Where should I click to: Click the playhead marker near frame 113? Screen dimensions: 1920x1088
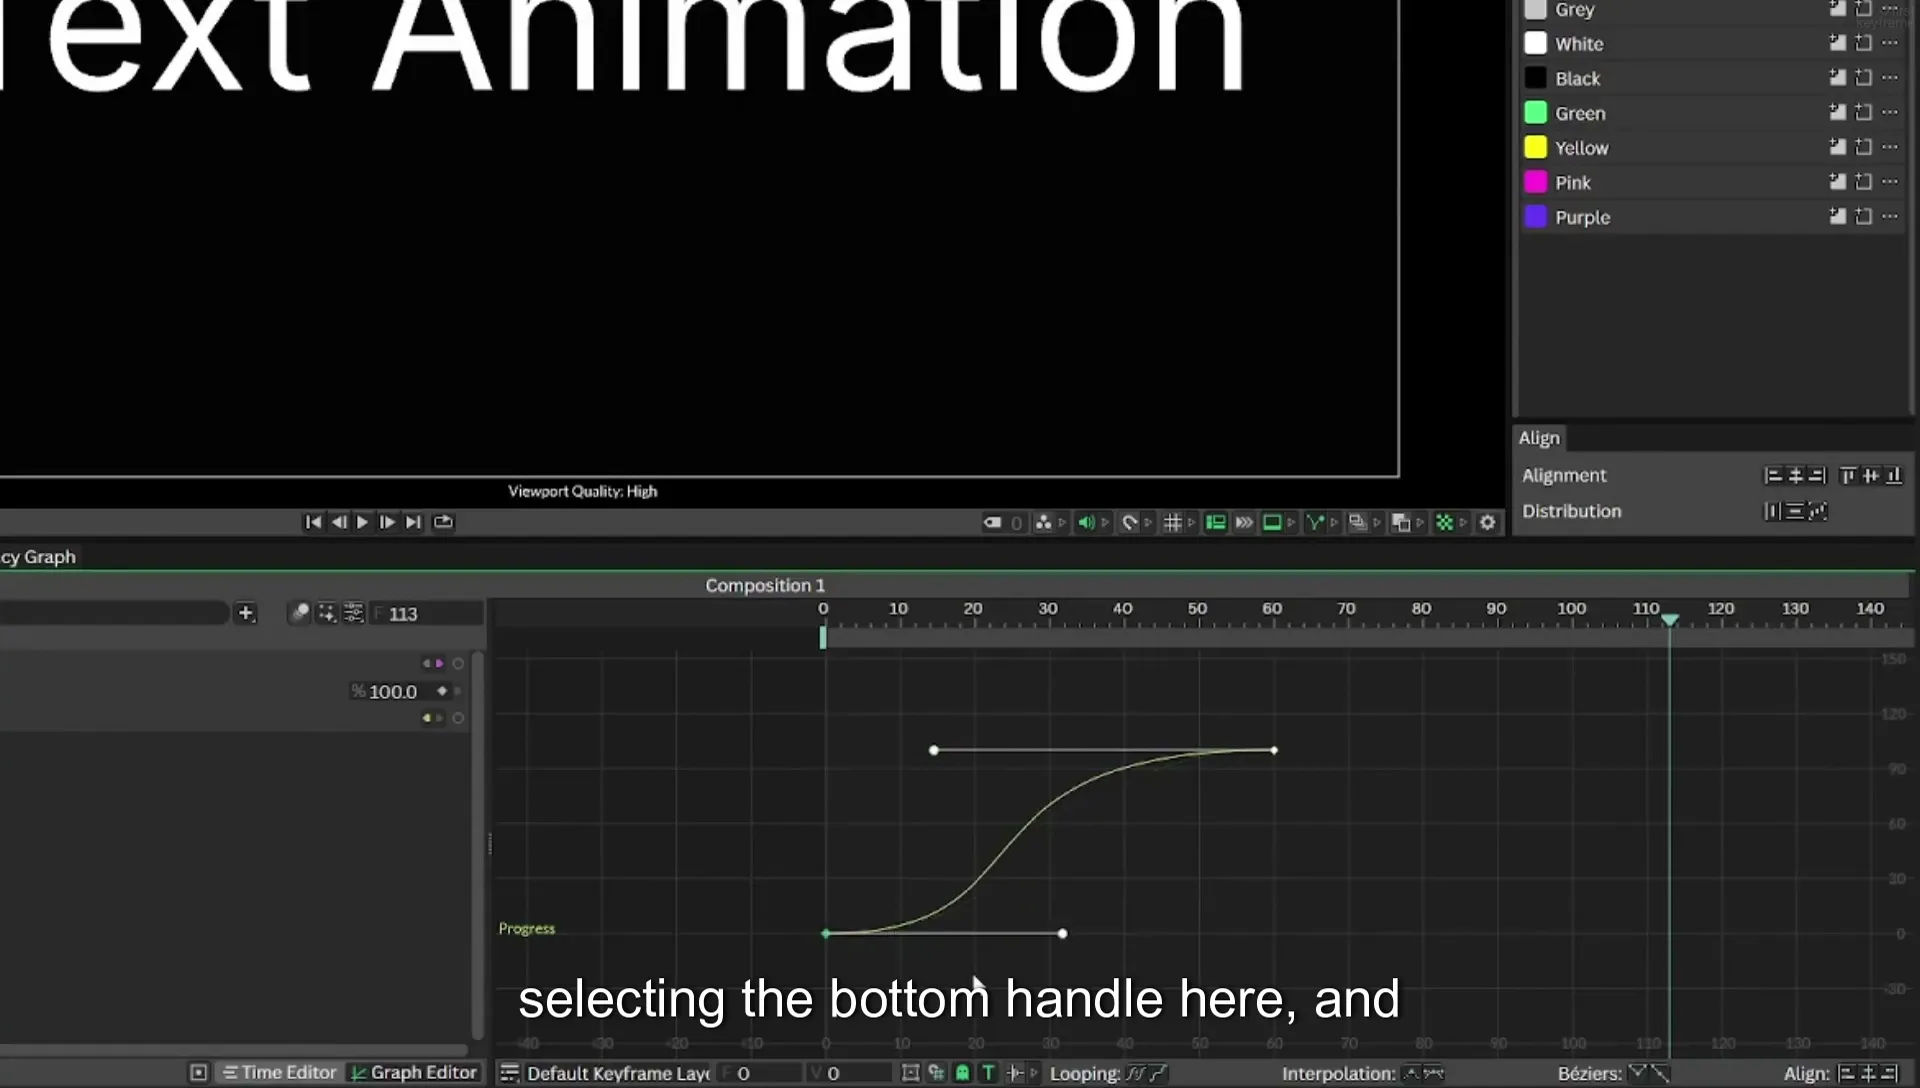point(1670,621)
